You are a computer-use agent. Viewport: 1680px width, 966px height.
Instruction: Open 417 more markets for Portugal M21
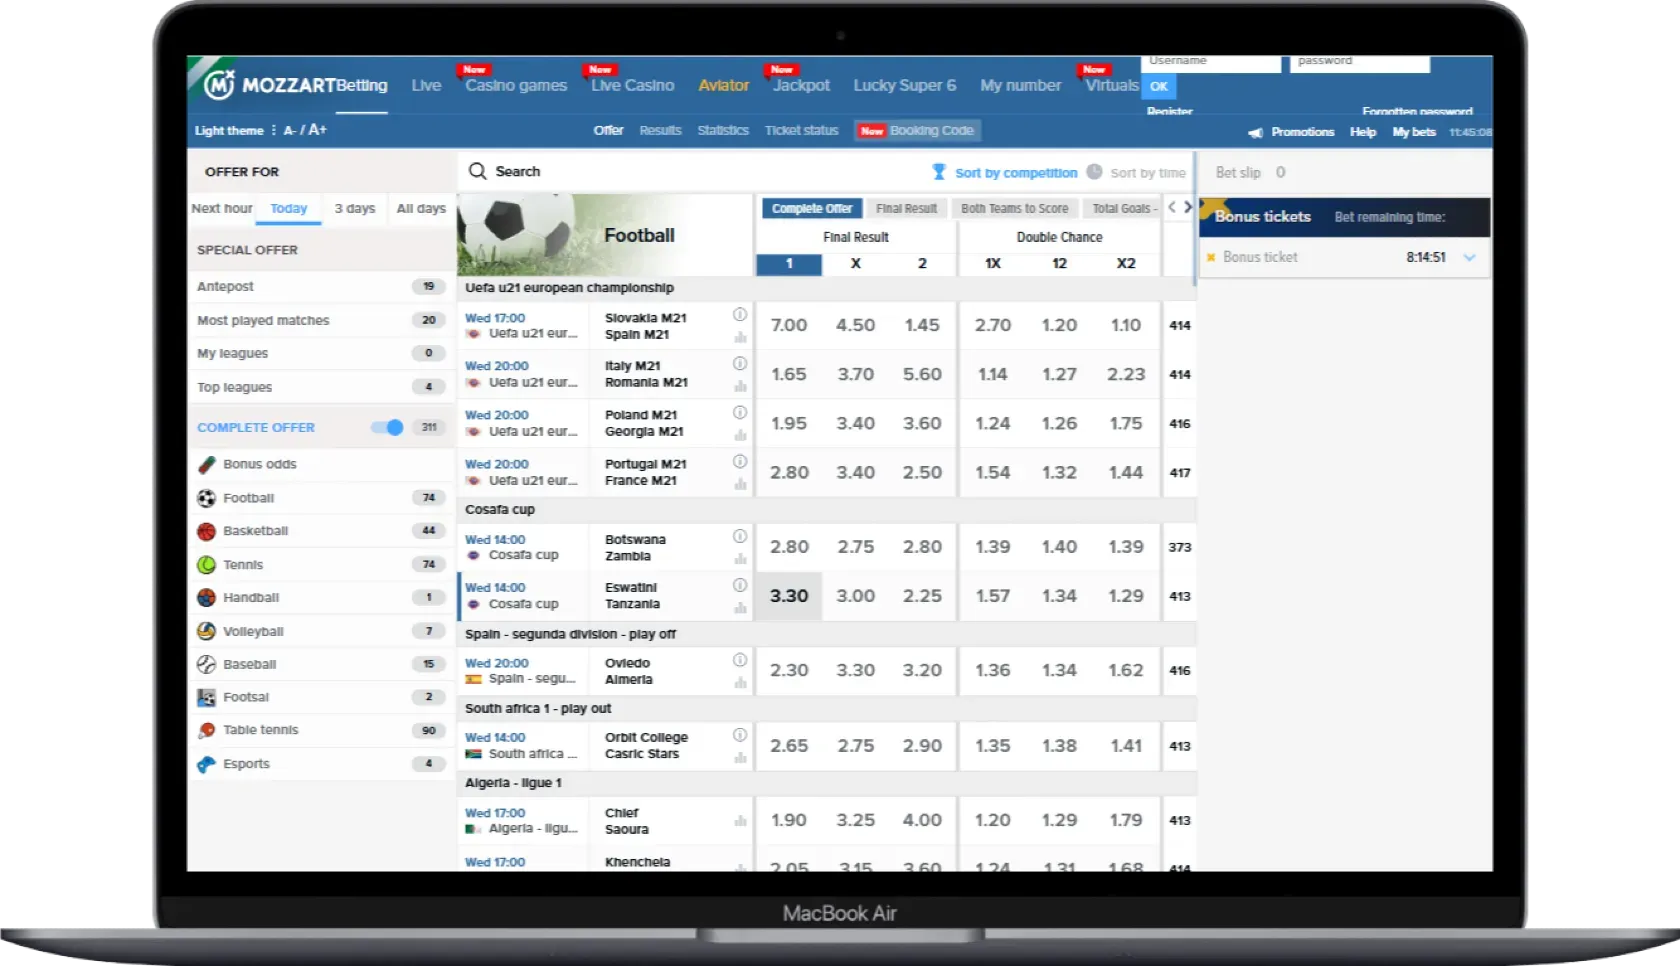pos(1180,472)
